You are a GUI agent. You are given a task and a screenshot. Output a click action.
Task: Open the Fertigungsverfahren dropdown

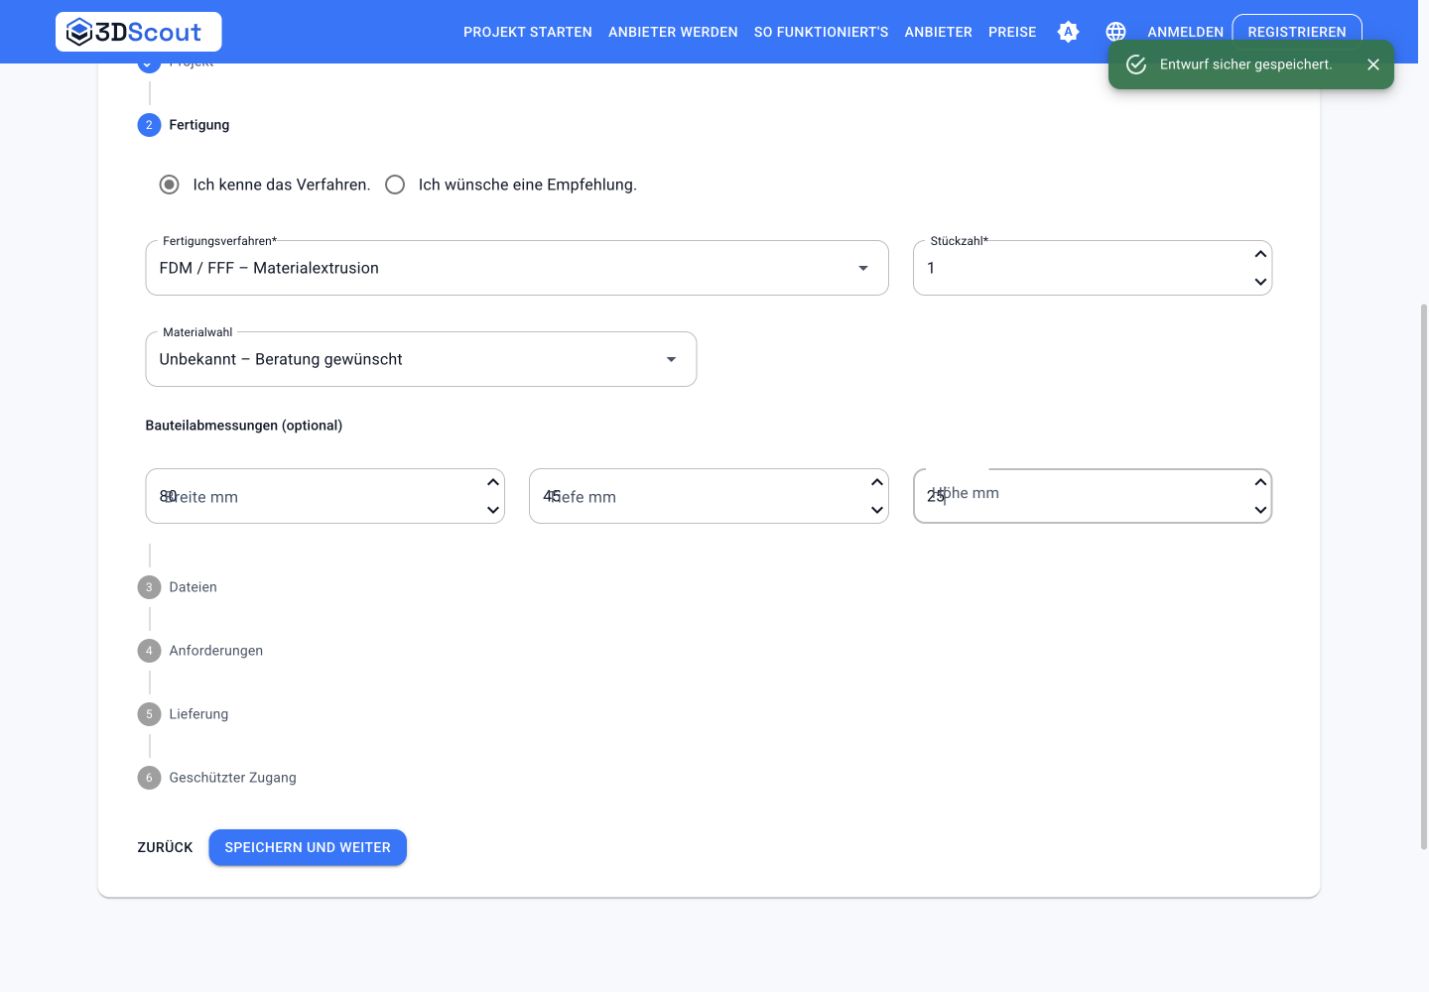pos(517,268)
